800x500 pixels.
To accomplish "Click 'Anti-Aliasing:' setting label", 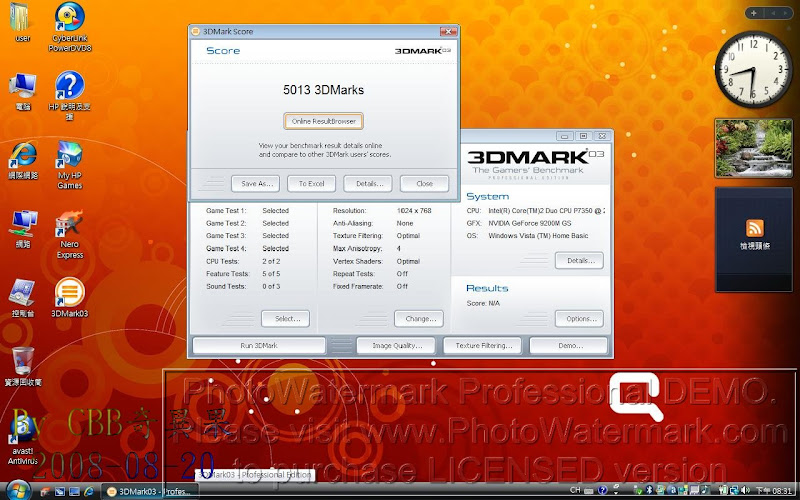I will (352, 223).
